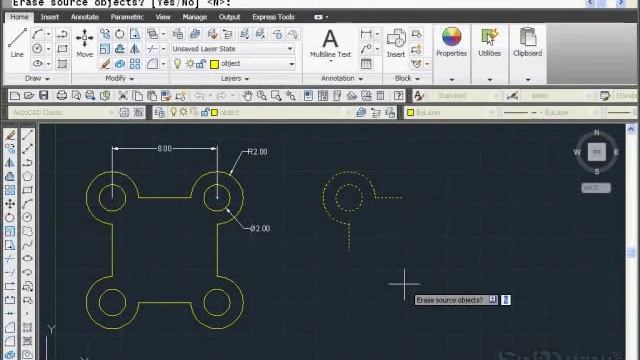Click the Zoom Window icon in the toolbar
Viewport: 640px width, 360px height.
point(276,96)
